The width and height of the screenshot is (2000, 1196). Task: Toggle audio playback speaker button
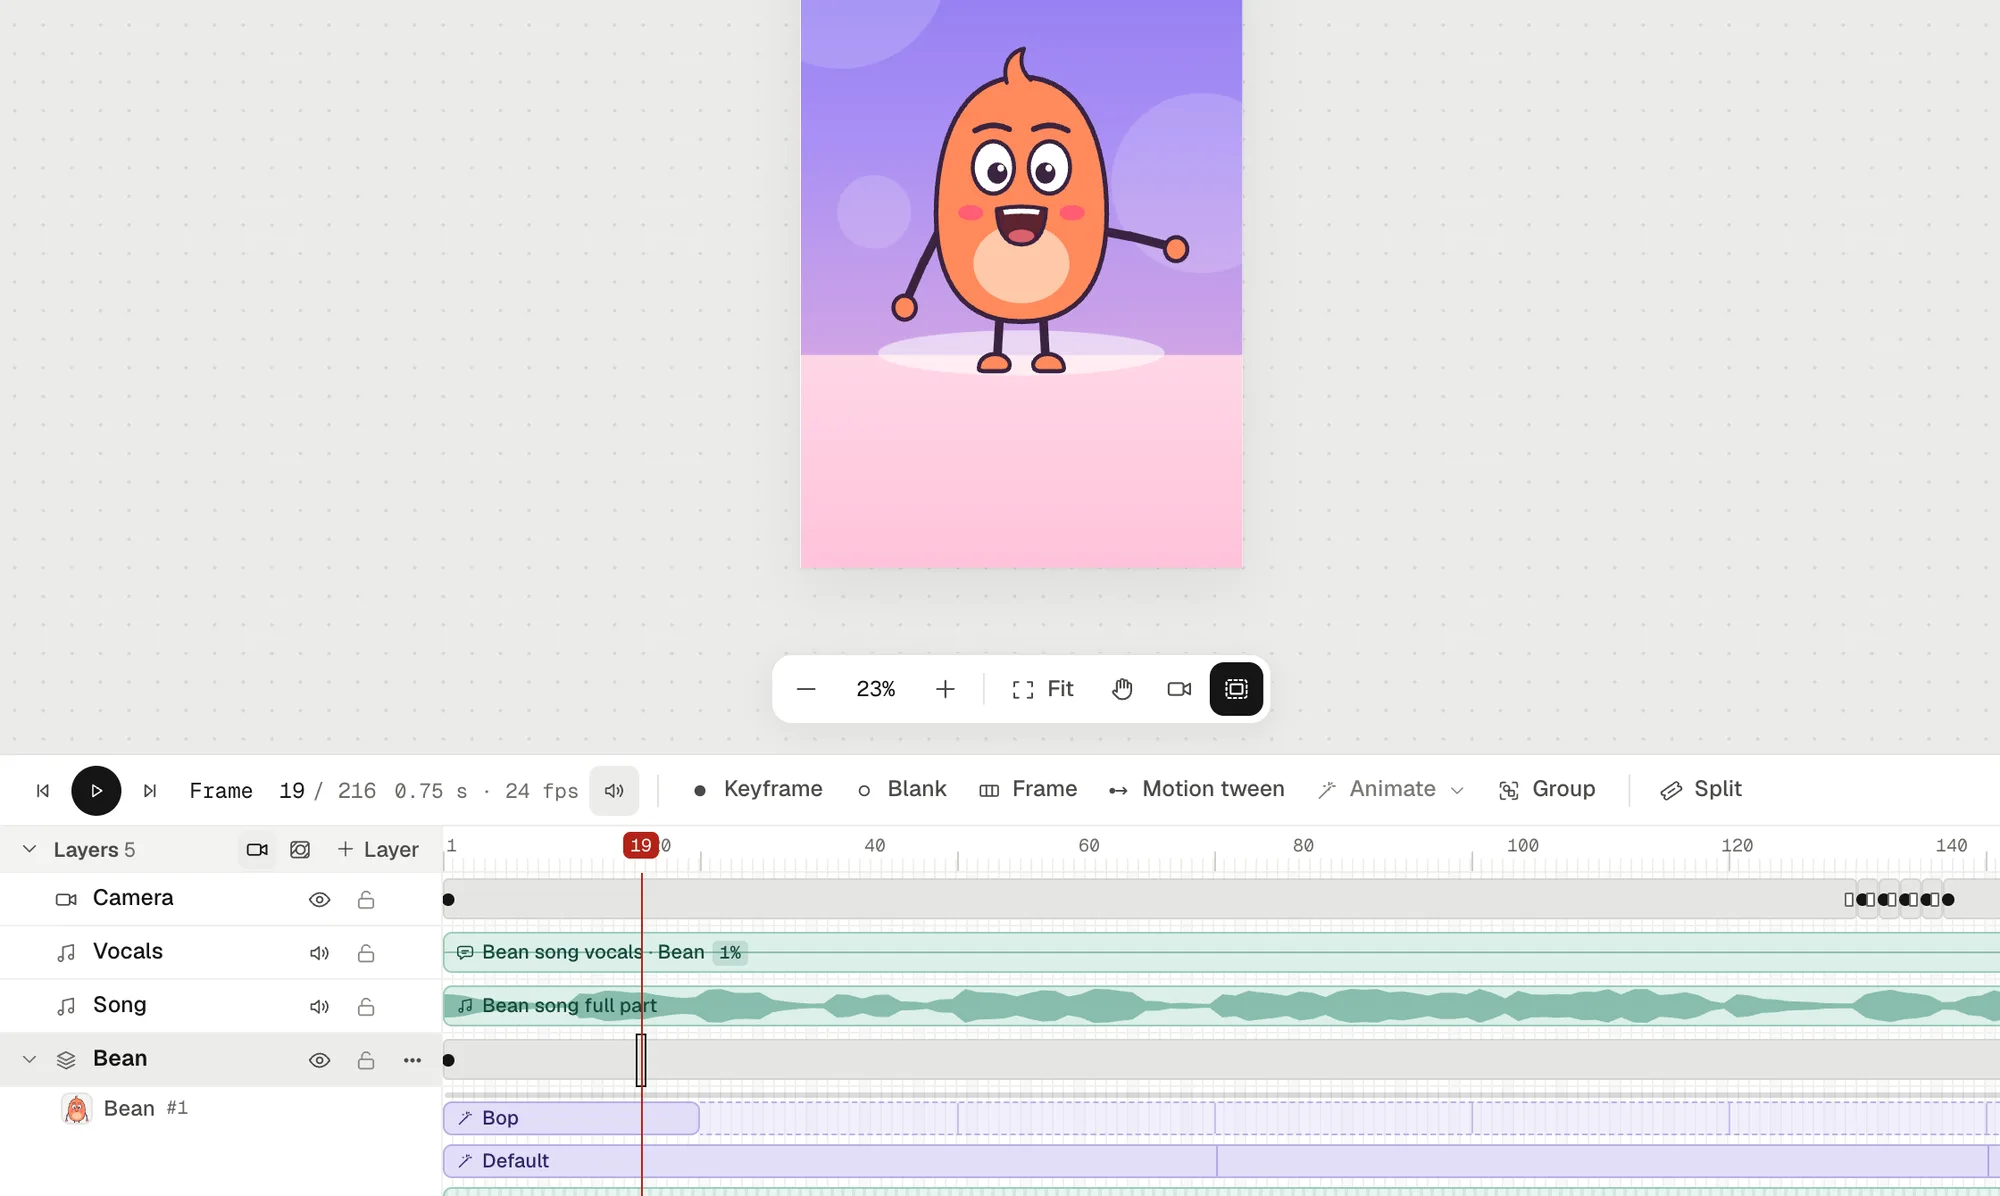point(614,791)
